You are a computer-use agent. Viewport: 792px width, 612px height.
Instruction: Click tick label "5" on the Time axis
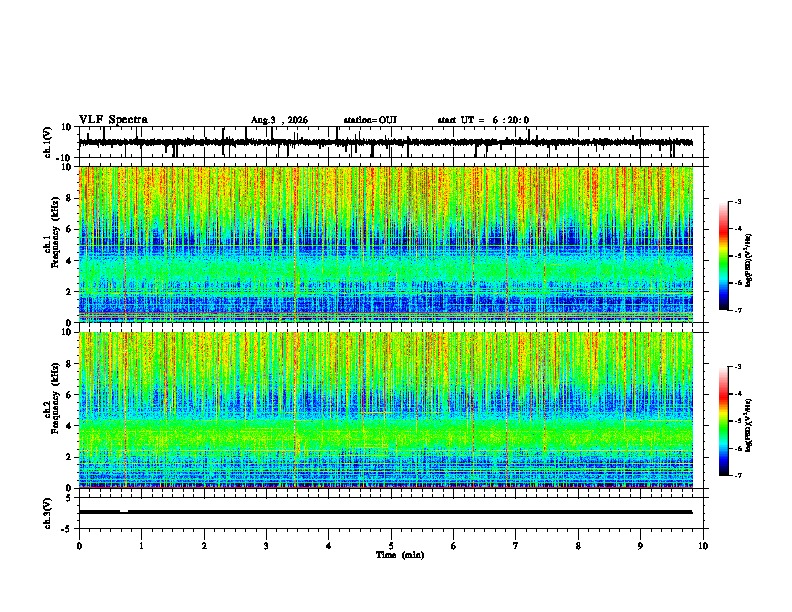391,546
